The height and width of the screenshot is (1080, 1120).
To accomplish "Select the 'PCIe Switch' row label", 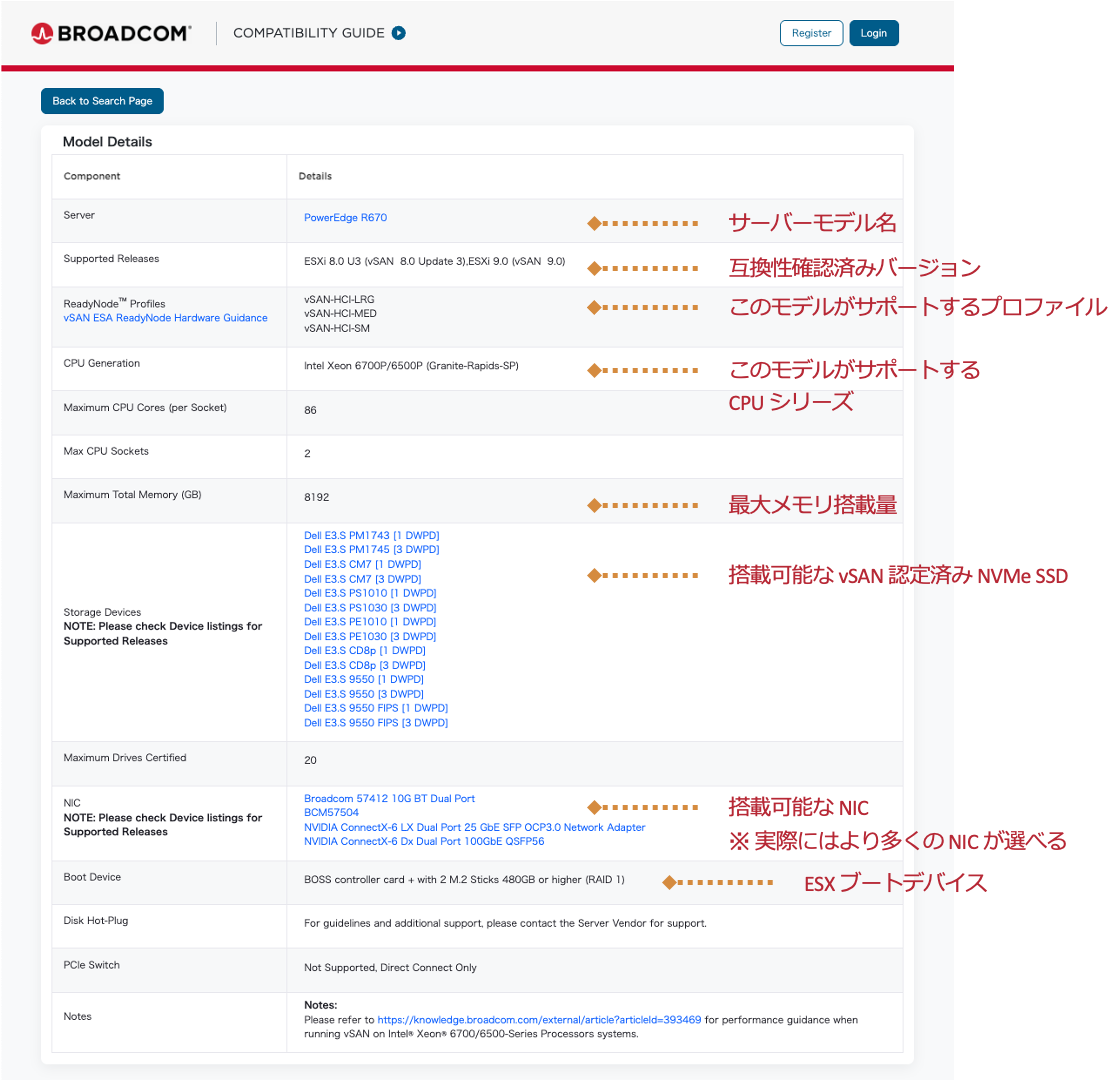I will pyautogui.click(x=91, y=965).
